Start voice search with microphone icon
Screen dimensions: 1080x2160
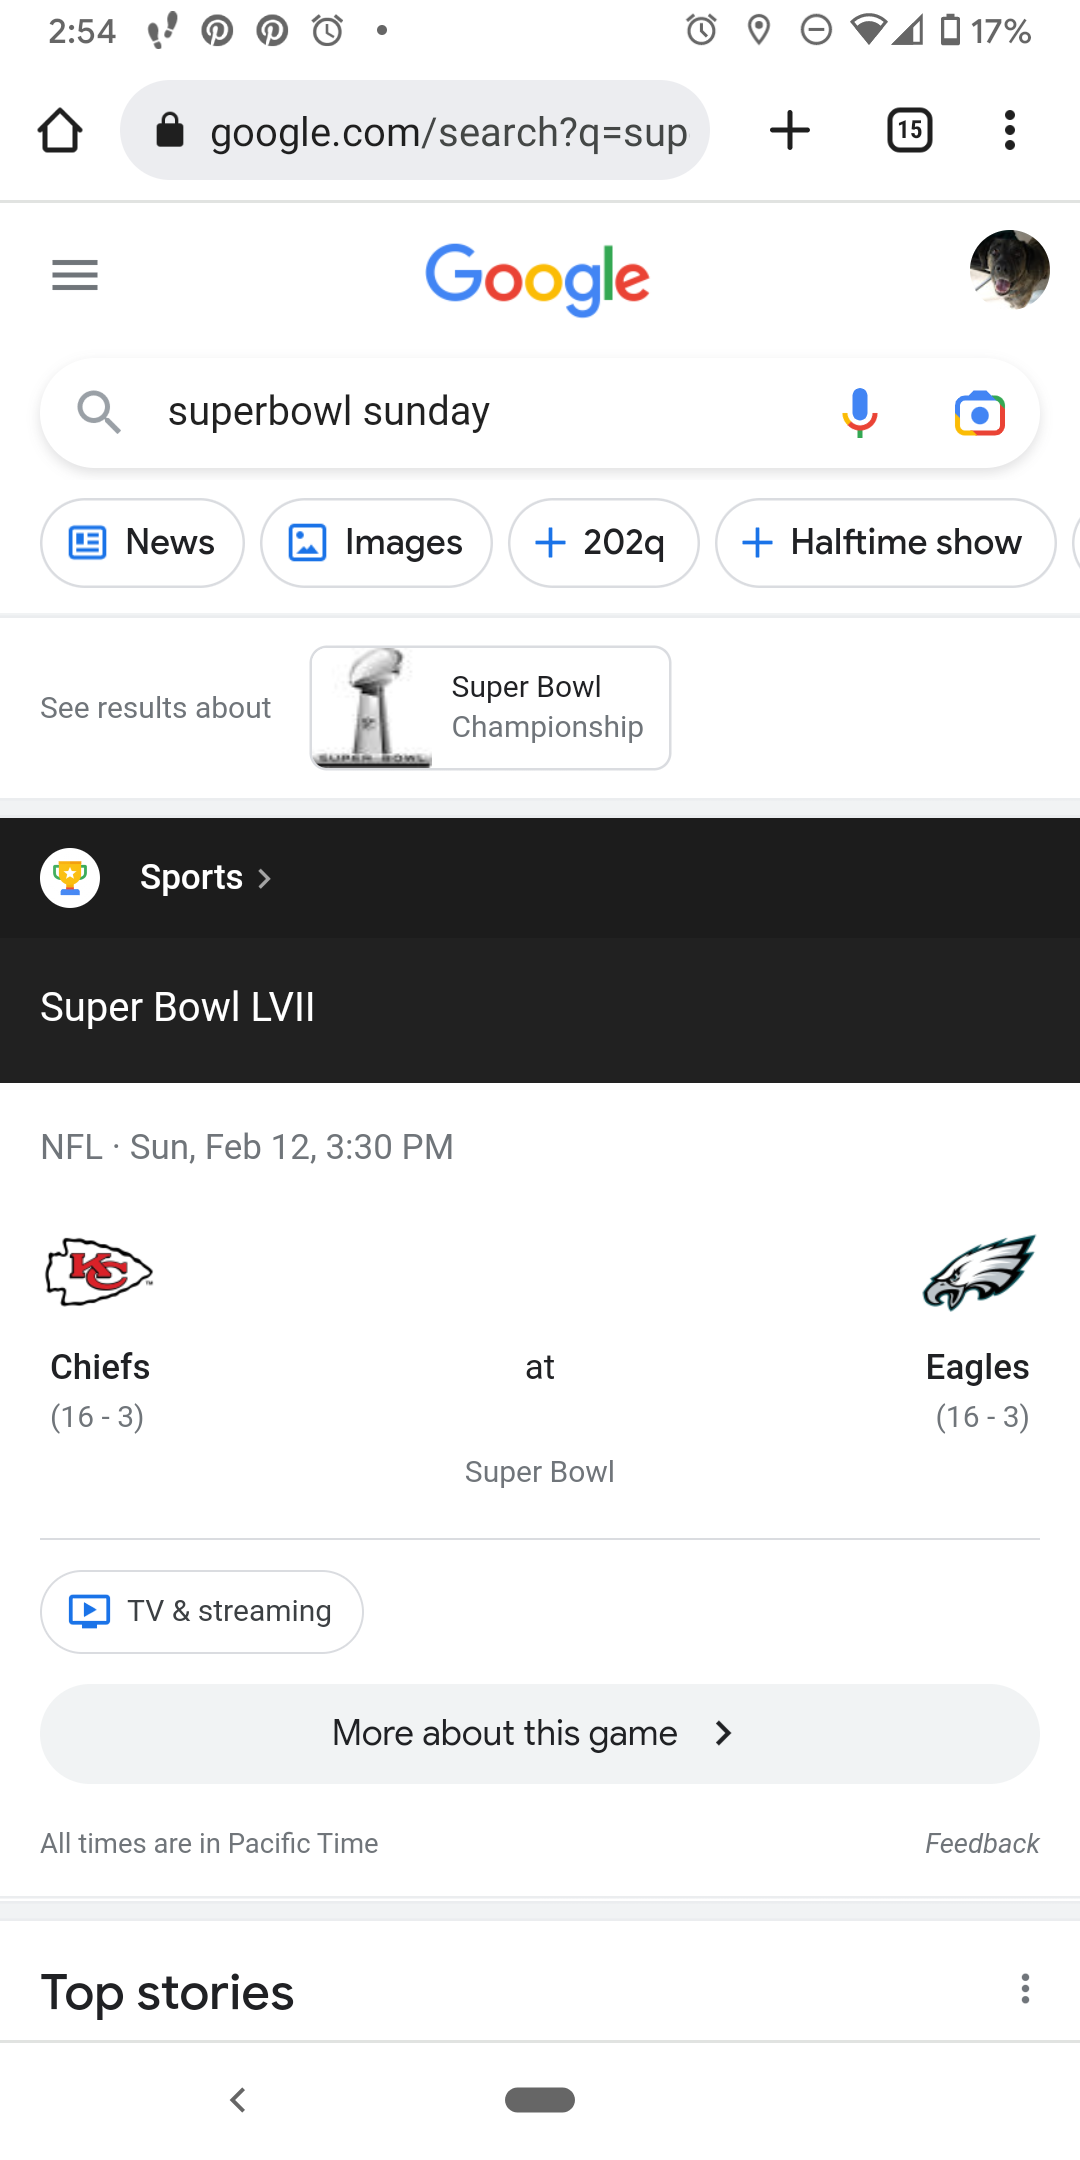click(x=859, y=412)
